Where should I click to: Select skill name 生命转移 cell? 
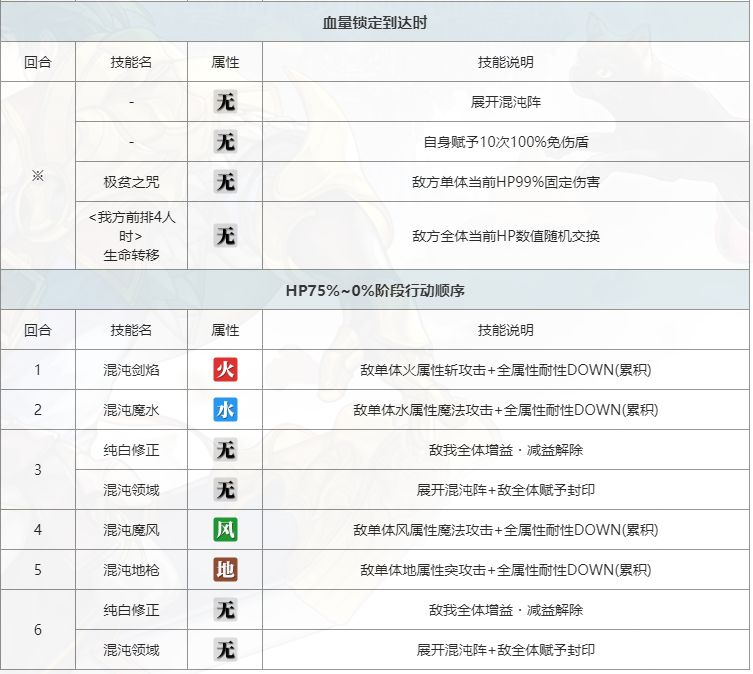[x=131, y=236]
